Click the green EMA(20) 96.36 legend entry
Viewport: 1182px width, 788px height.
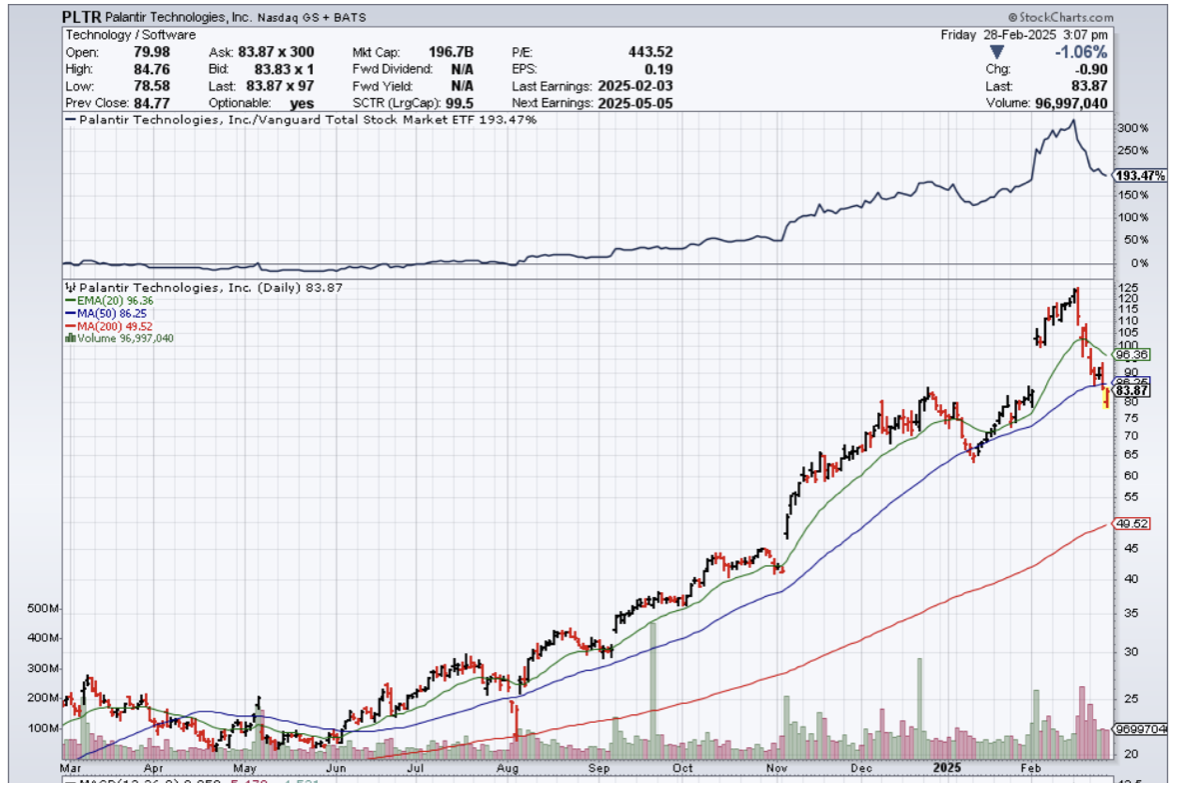[x=109, y=301]
